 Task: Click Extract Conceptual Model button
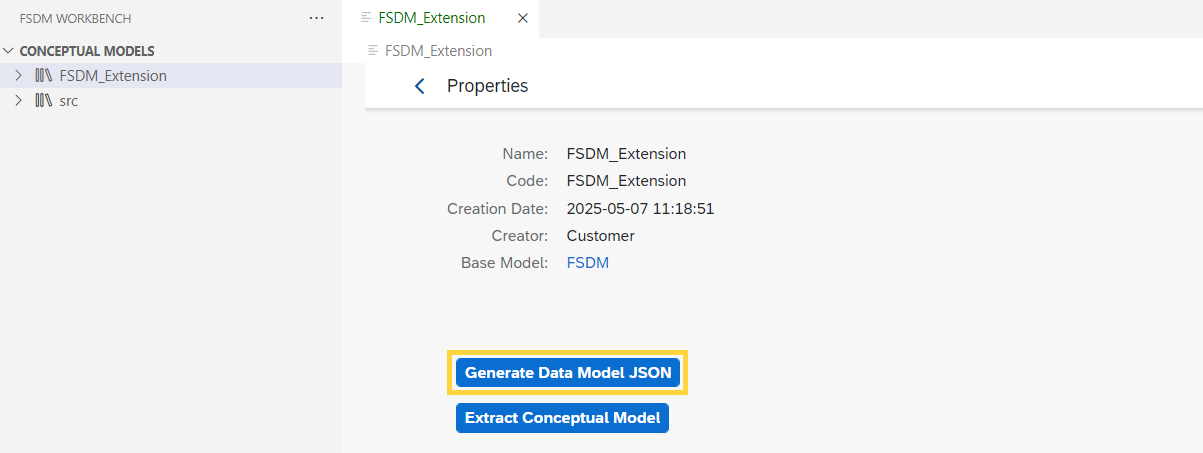point(562,418)
